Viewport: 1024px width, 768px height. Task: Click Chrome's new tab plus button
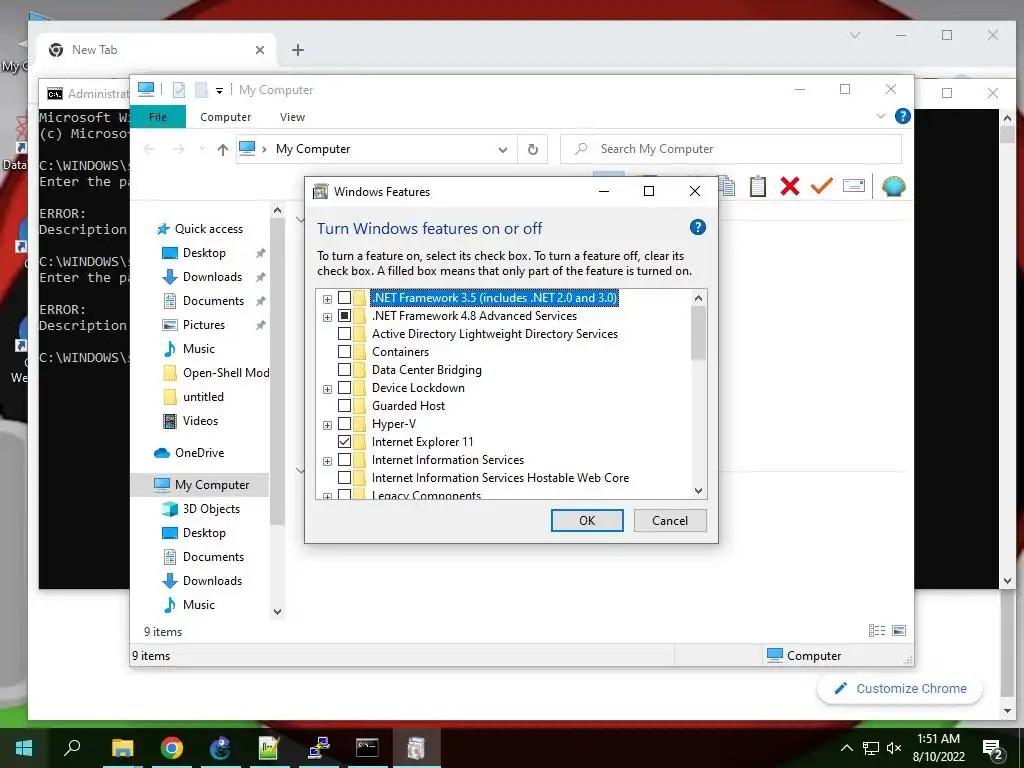(x=298, y=50)
